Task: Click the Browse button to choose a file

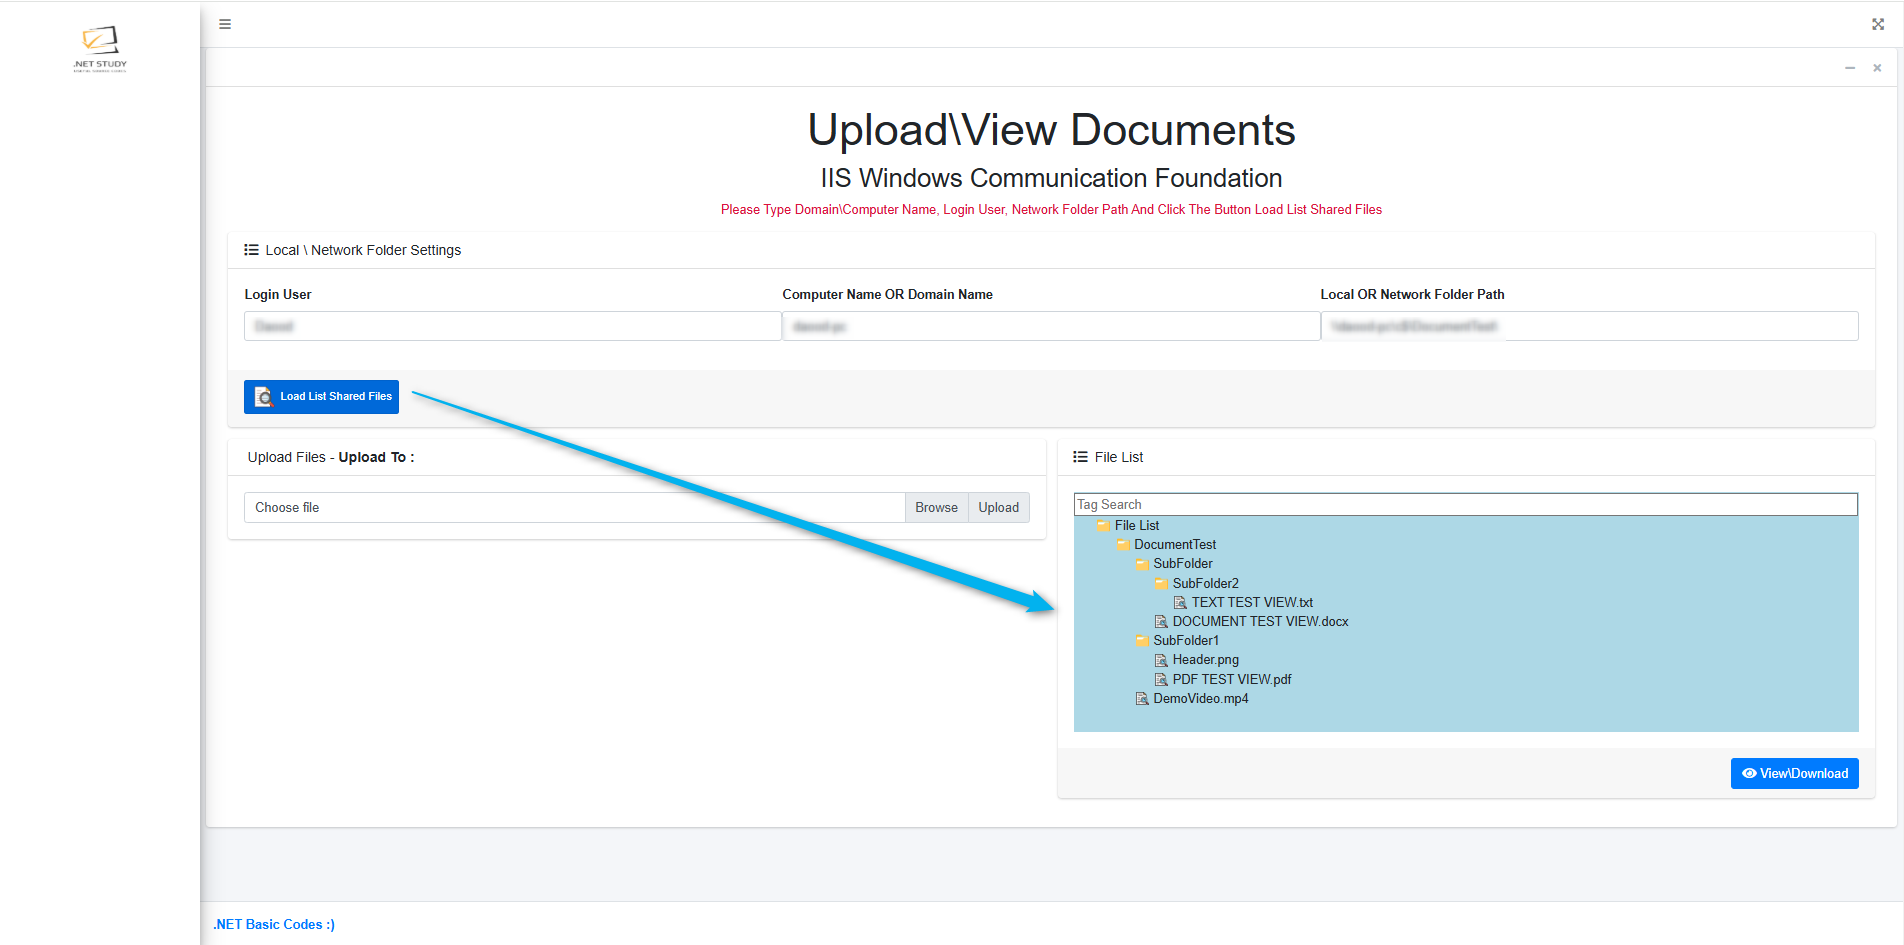Action: click(x=936, y=507)
